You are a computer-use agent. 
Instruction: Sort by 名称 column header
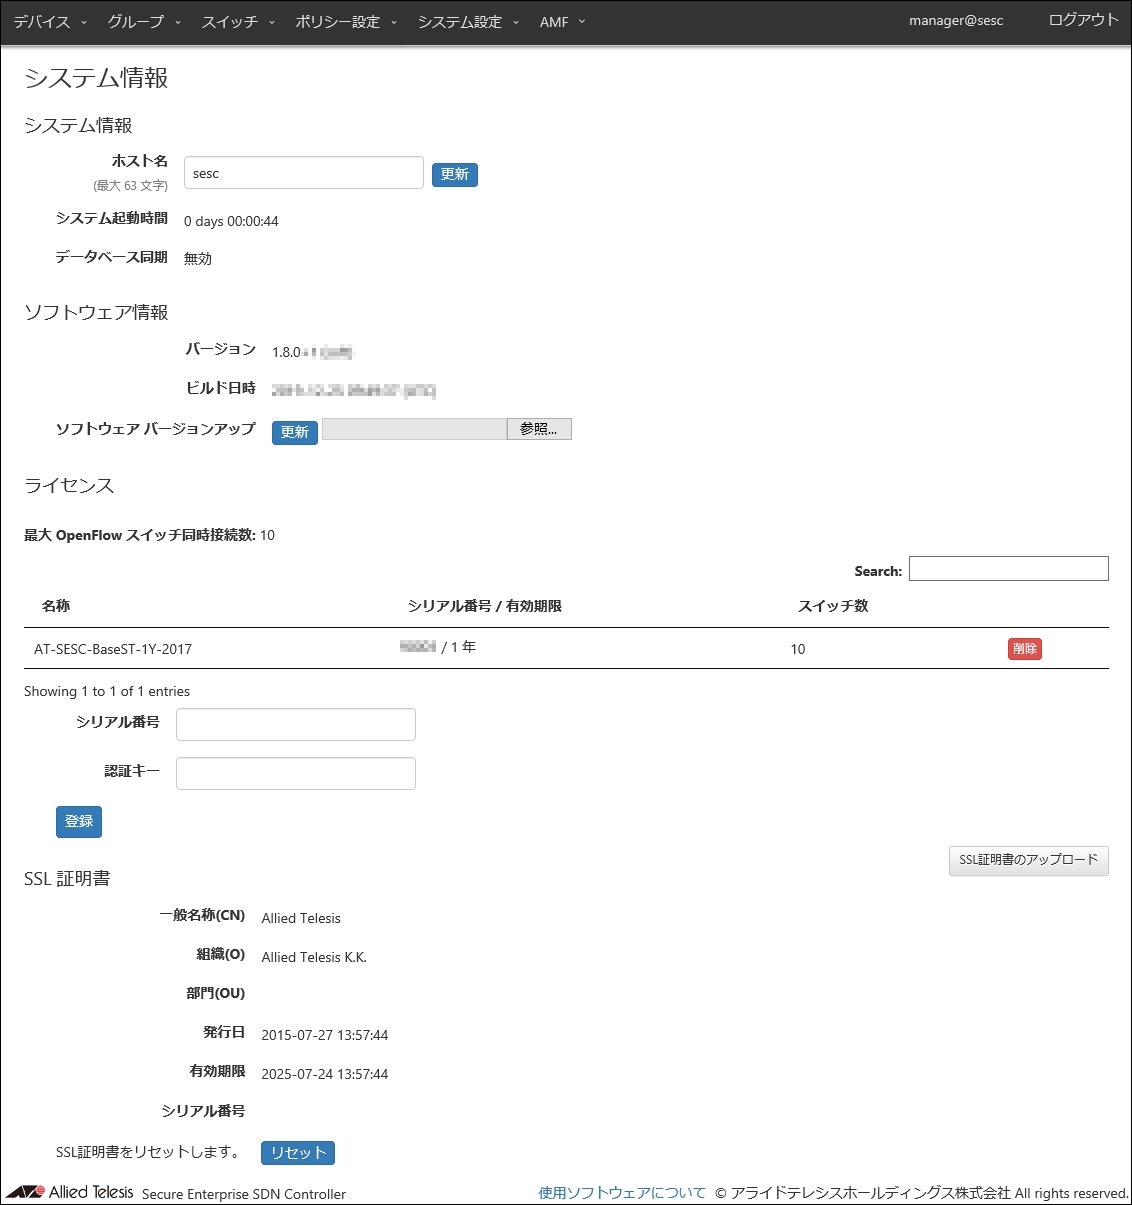[56, 606]
